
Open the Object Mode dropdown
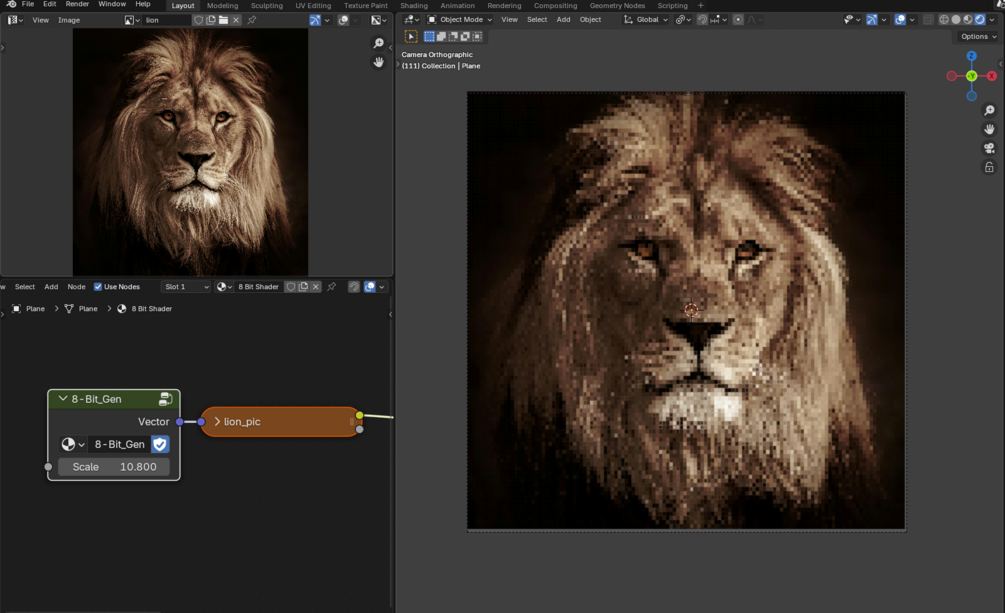point(460,20)
